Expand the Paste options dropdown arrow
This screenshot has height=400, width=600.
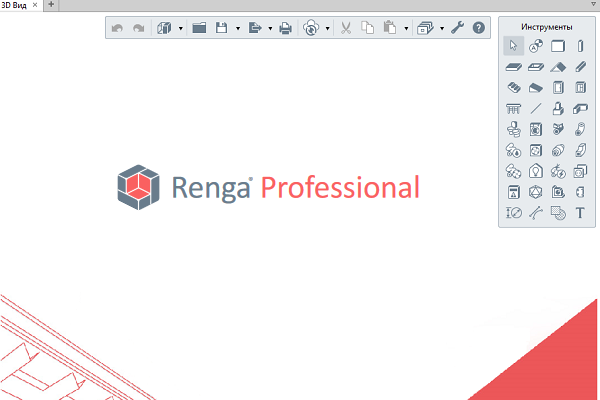point(406,28)
